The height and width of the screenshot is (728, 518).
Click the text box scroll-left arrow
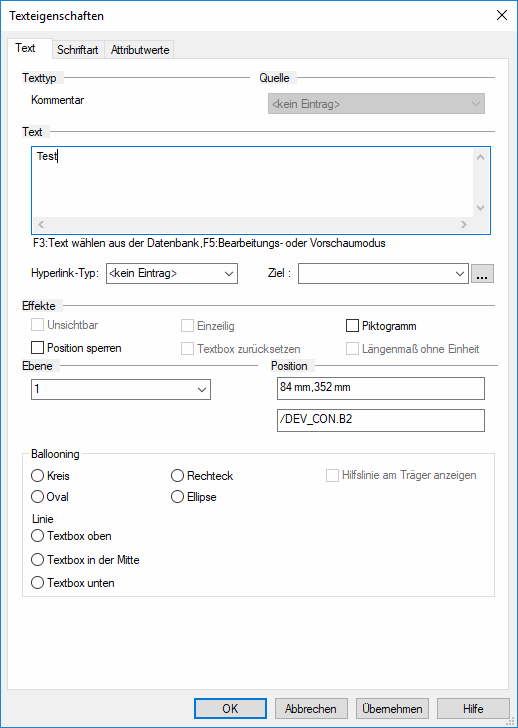point(41,225)
